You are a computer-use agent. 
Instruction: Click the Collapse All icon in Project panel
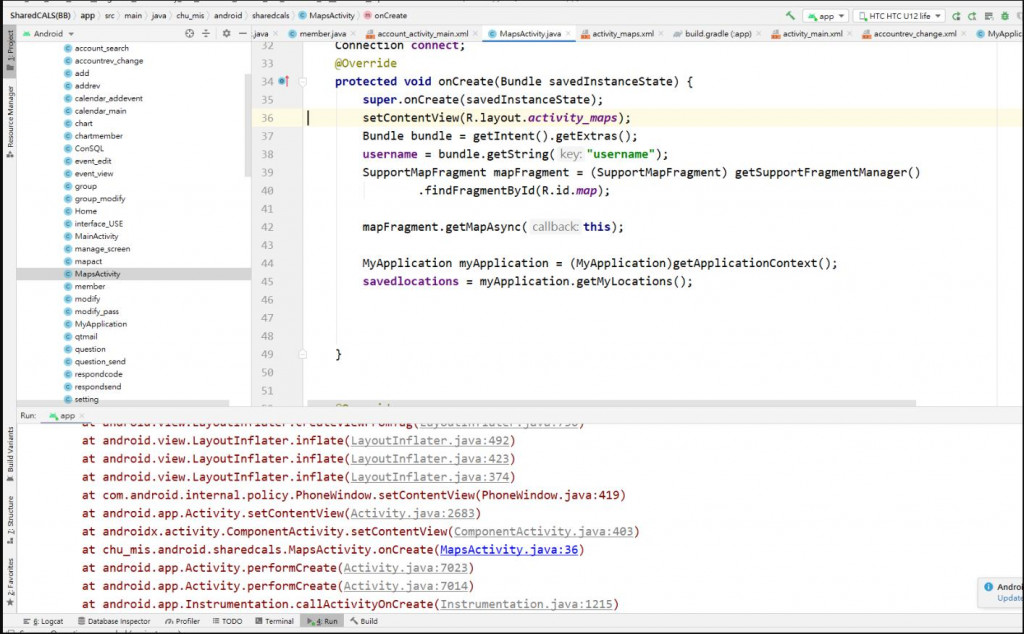pyautogui.click(x=206, y=33)
